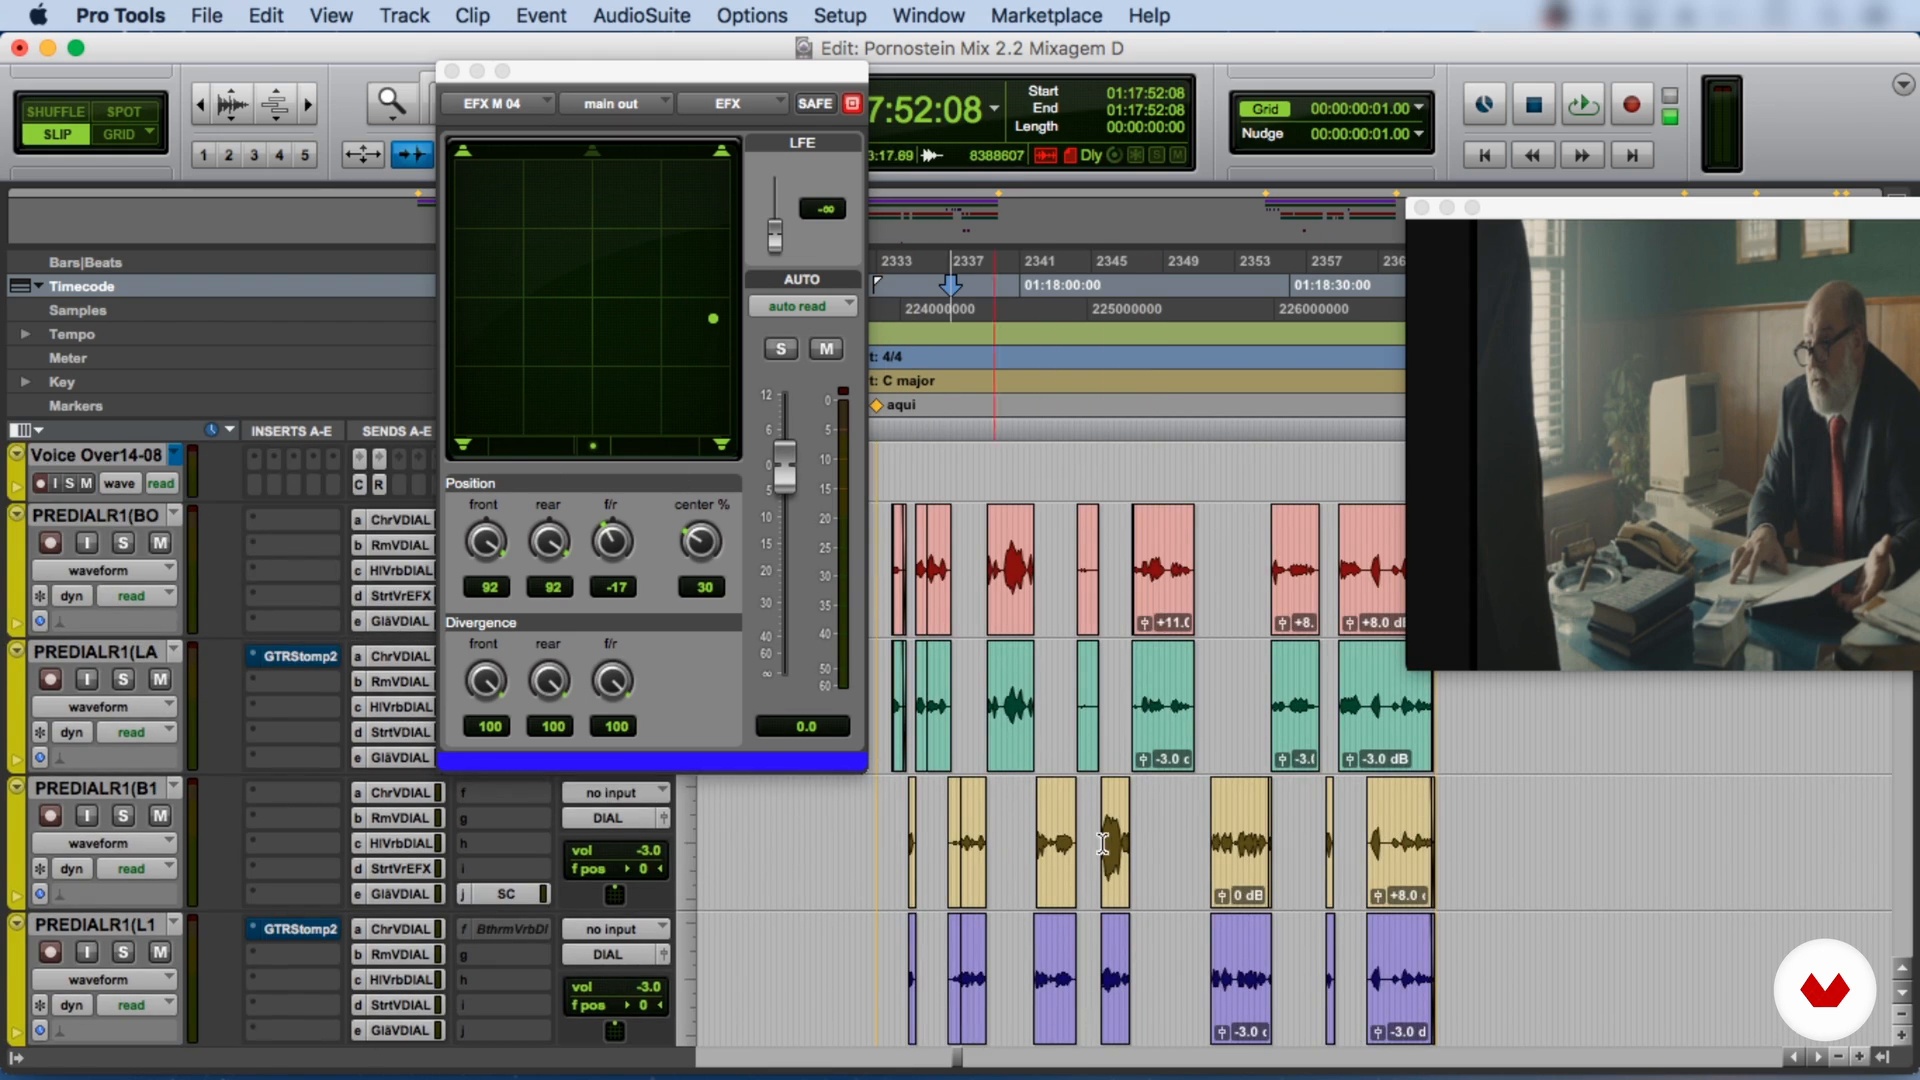Click SC send j on PREDIALR1(B1 track
The height and width of the screenshot is (1080, 1920).
click(x=504, y=894)
